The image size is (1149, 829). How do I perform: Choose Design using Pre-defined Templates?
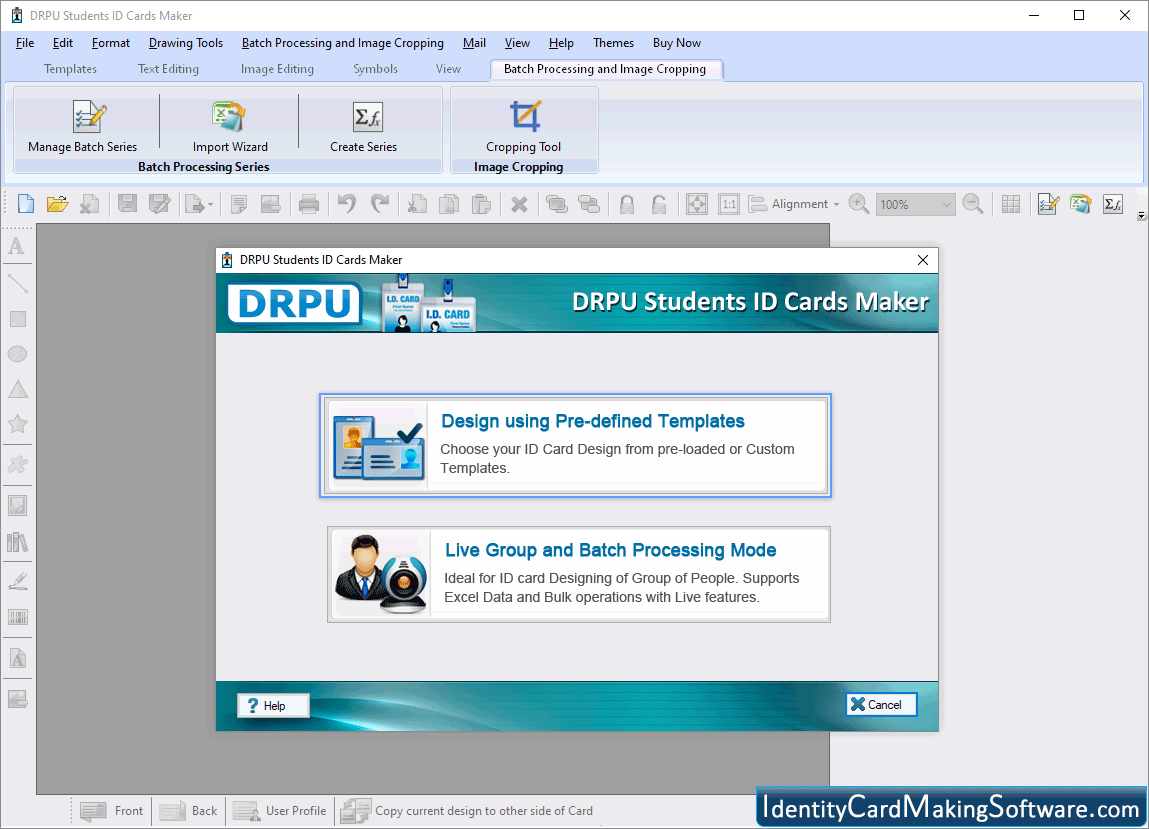pos(575,446)
